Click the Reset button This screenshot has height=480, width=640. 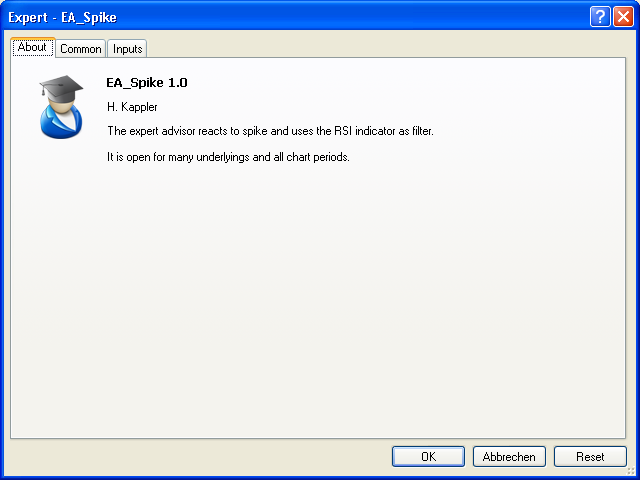tap(590, 456)
